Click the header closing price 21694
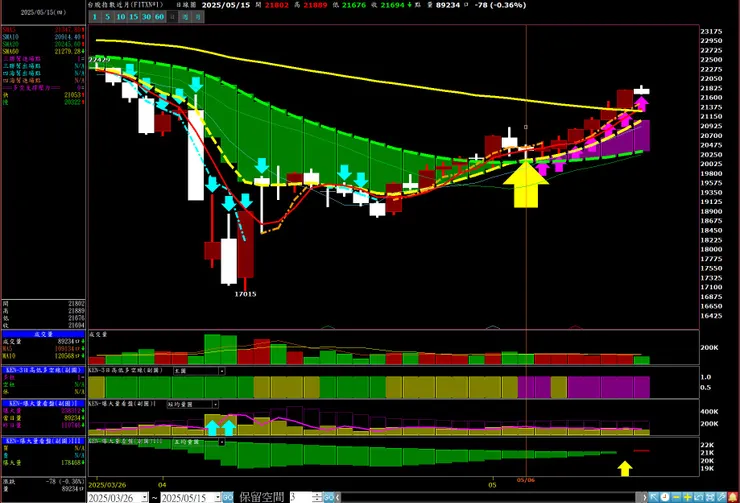 [395, 5]
